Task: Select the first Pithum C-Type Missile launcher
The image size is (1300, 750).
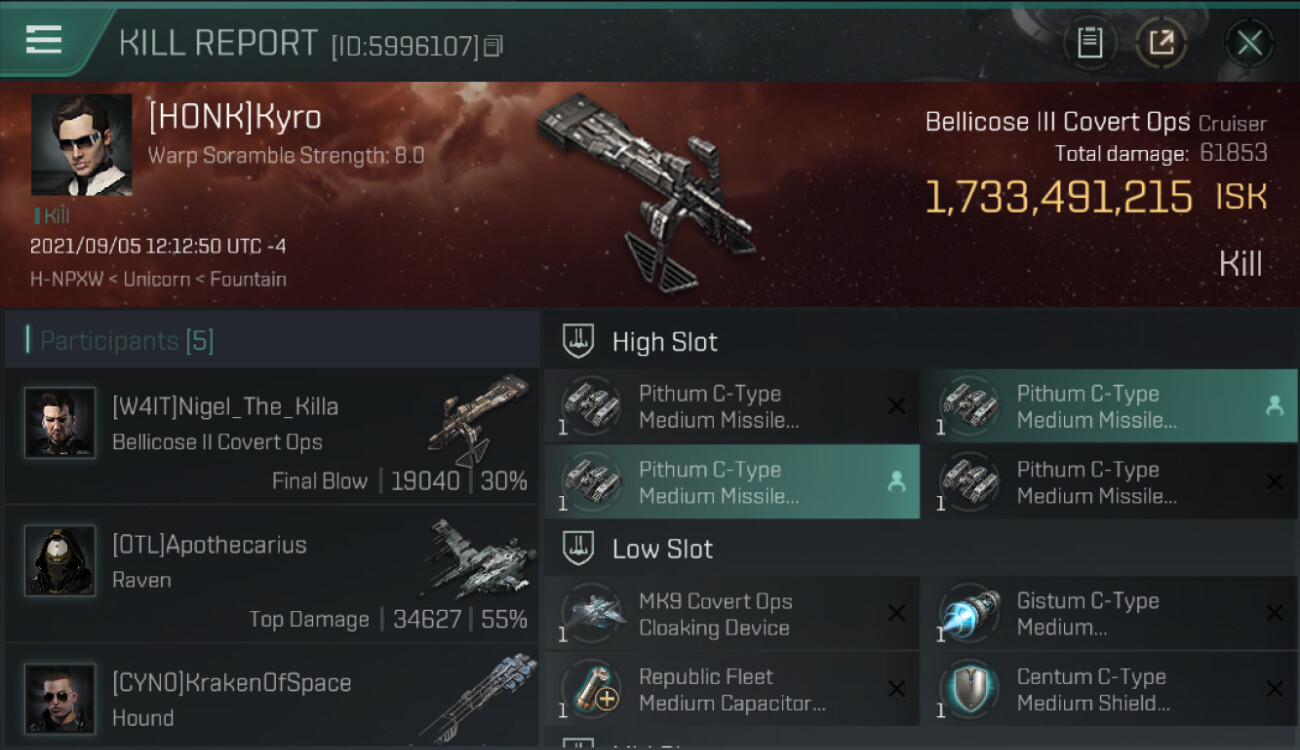Action: [731, 406]
